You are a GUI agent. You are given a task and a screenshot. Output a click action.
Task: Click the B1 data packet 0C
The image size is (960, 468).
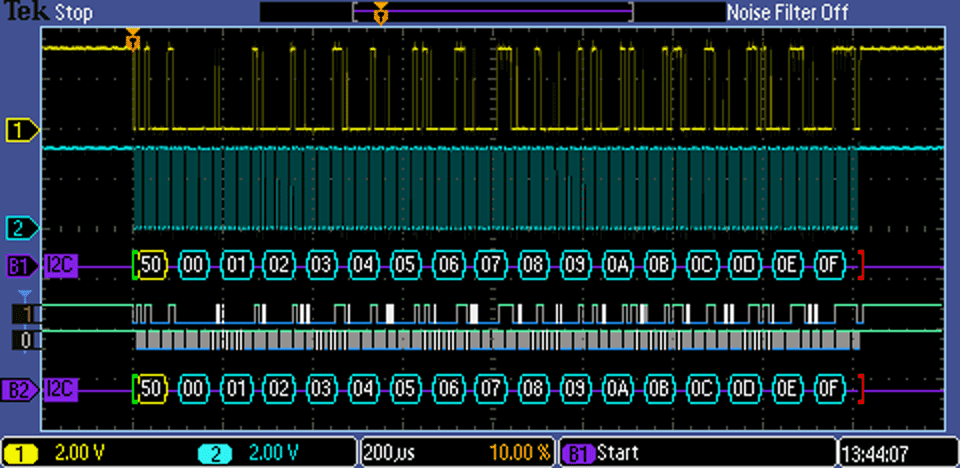tap(702, 265)
